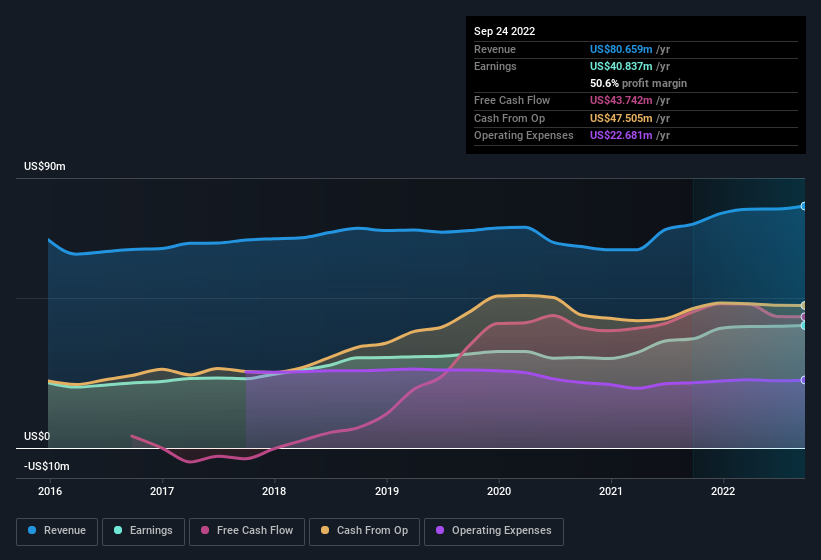This screenshot has width=821, height=560.
Task: Click the US$22.681m operating expenses value
Action: [621, 136]
